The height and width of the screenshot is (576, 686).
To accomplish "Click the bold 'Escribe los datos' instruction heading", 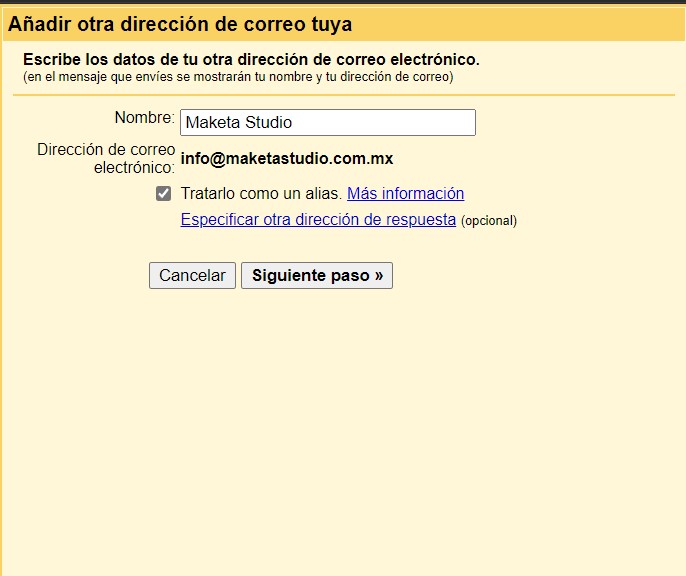I will click(x=251, y=60).
